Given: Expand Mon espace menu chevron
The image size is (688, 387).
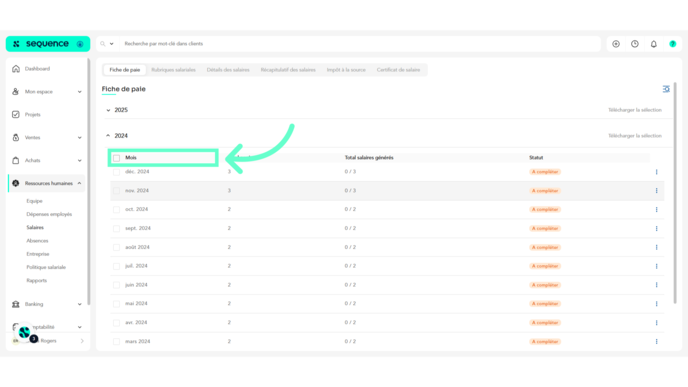Looking at the screenshot, I should tap(79, 92).
